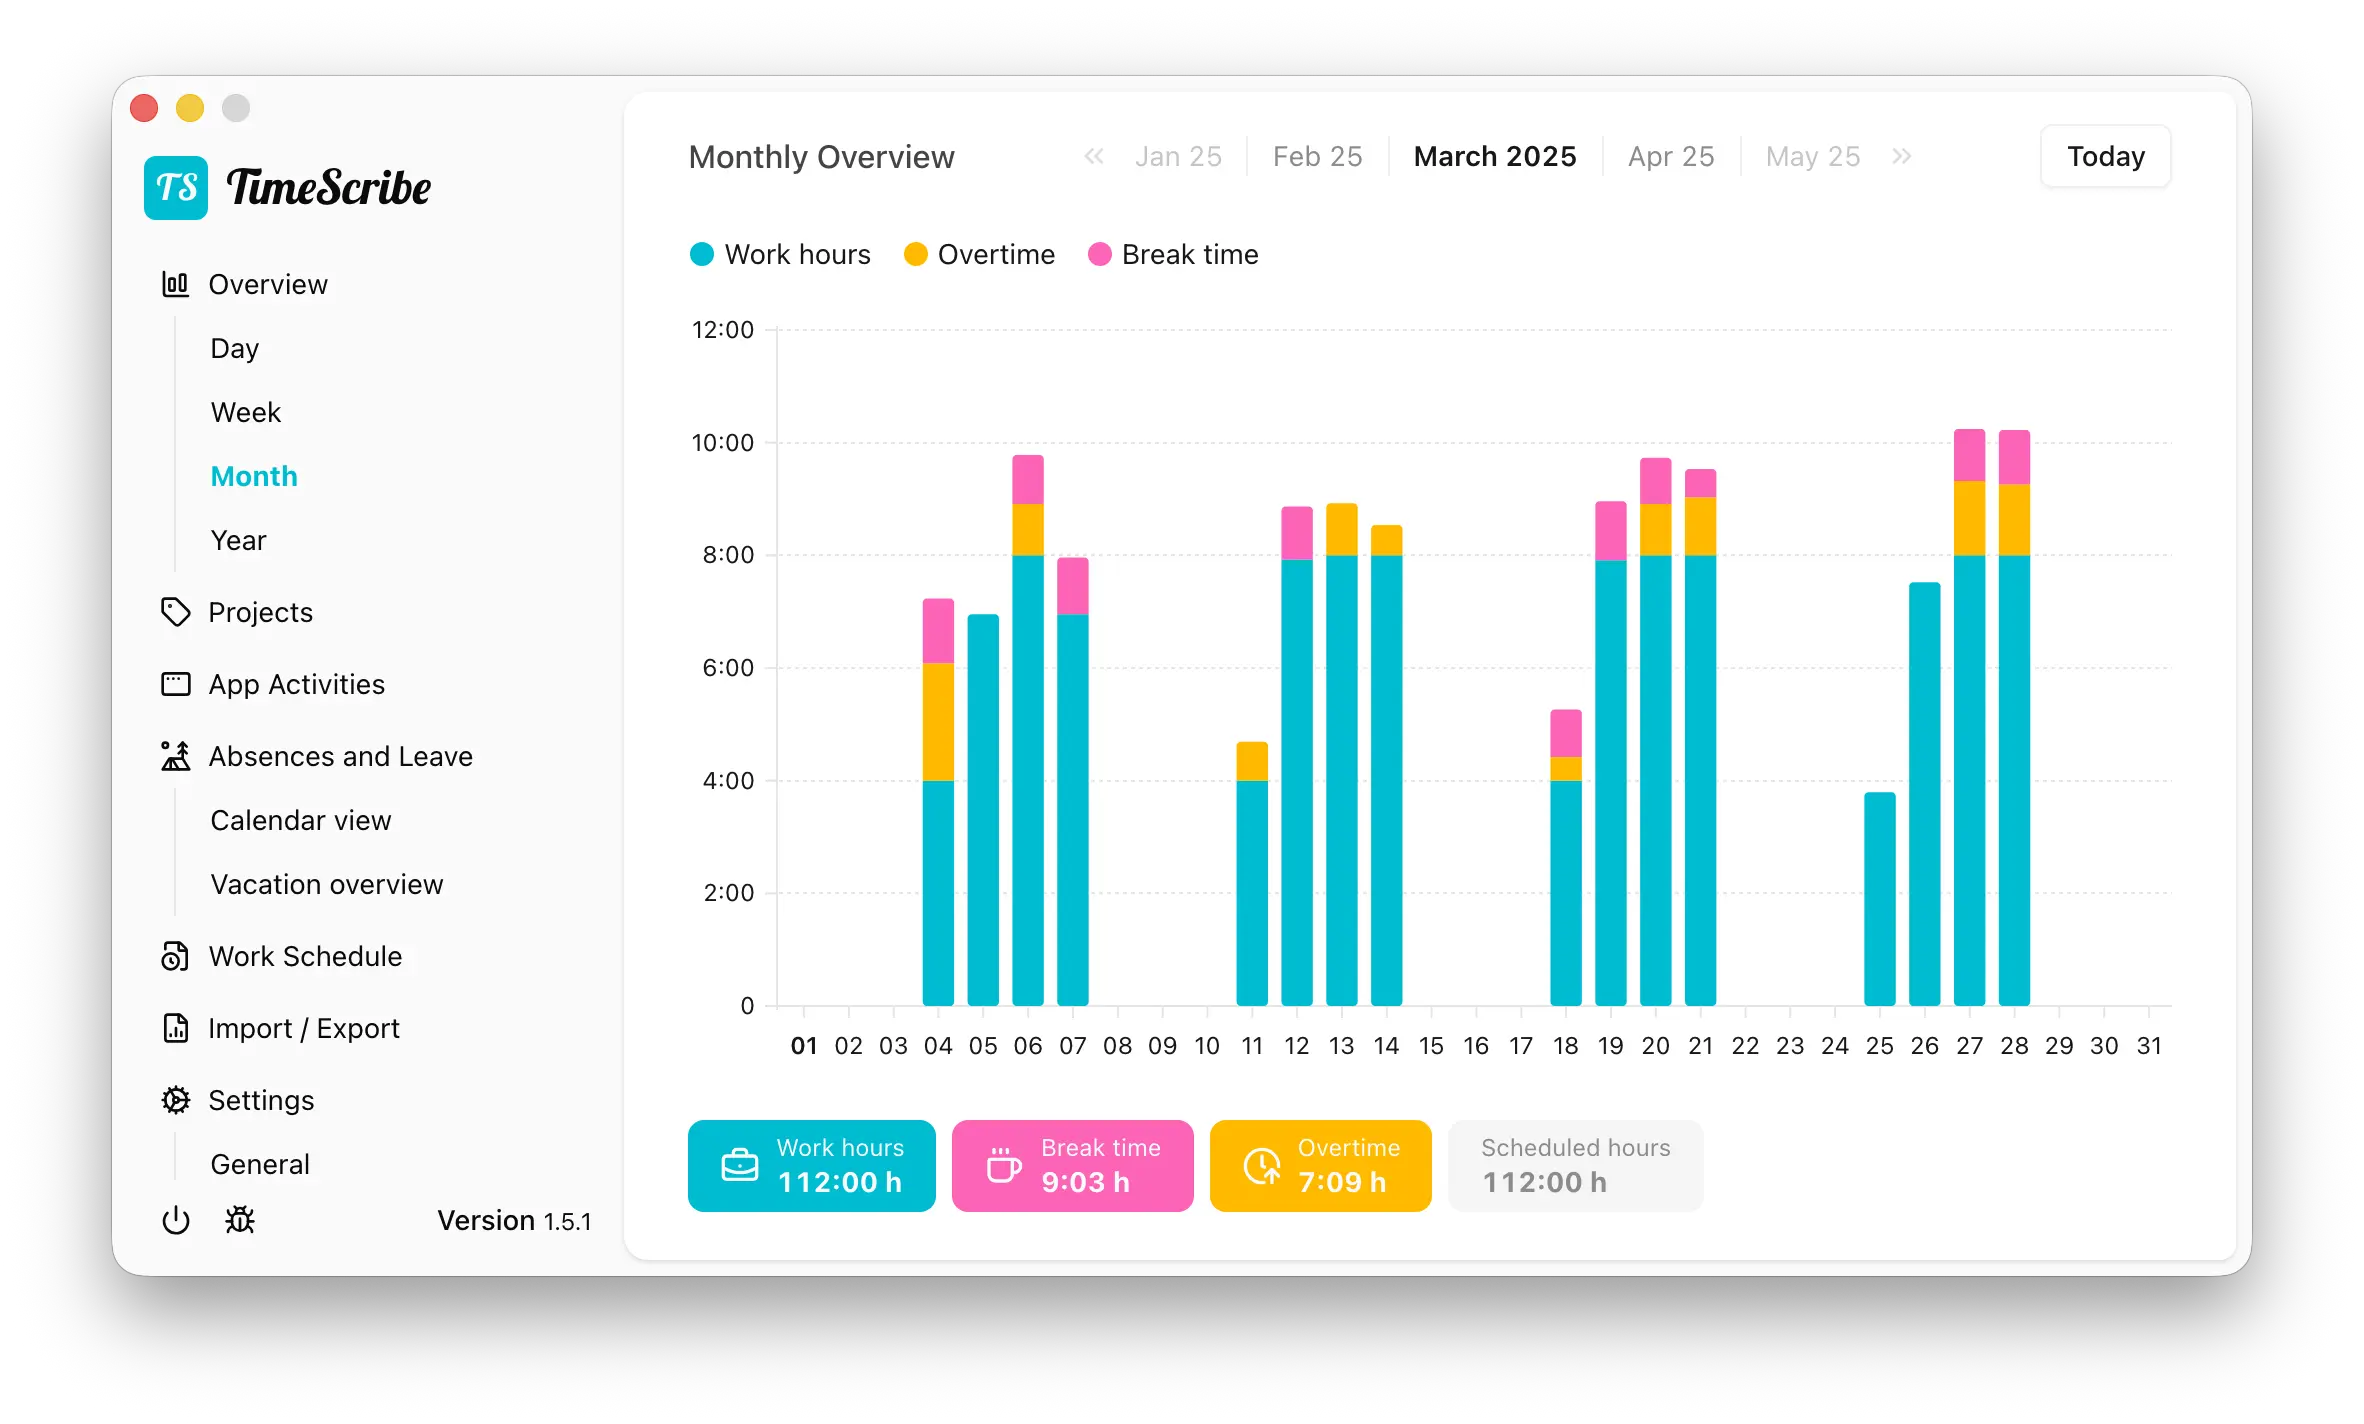Collapse the Overview section

pyautogui.click(x=267, y=284)
